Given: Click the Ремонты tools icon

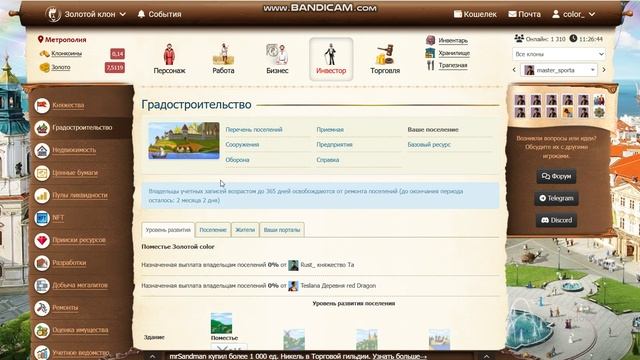Looking at the screenshot, I should [42, 308].
